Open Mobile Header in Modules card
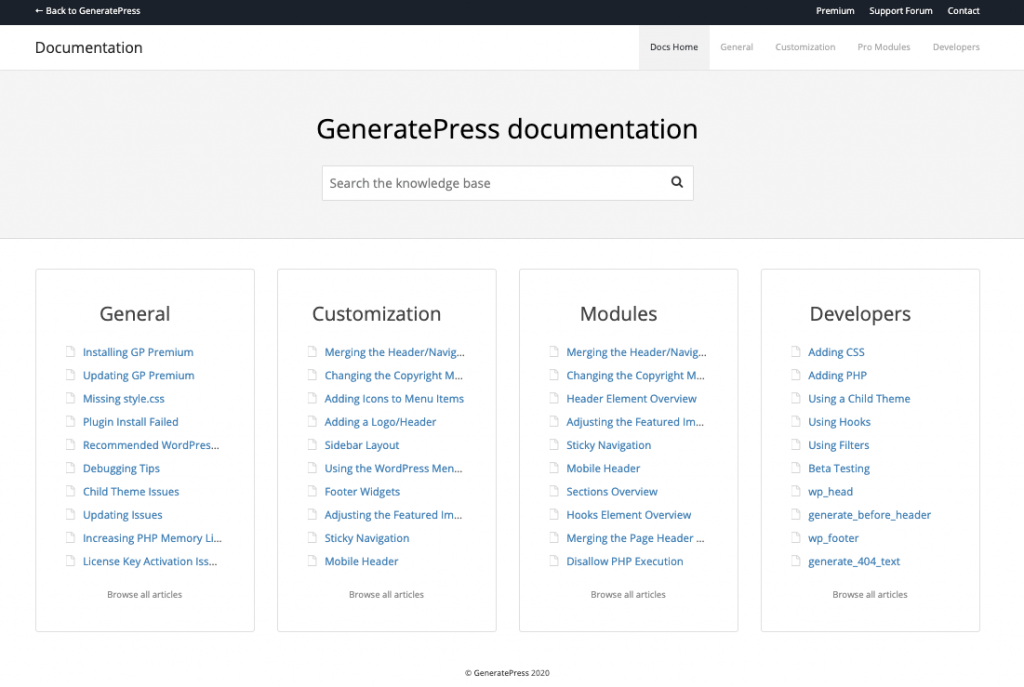1024x687 pixels. point(603,468)
